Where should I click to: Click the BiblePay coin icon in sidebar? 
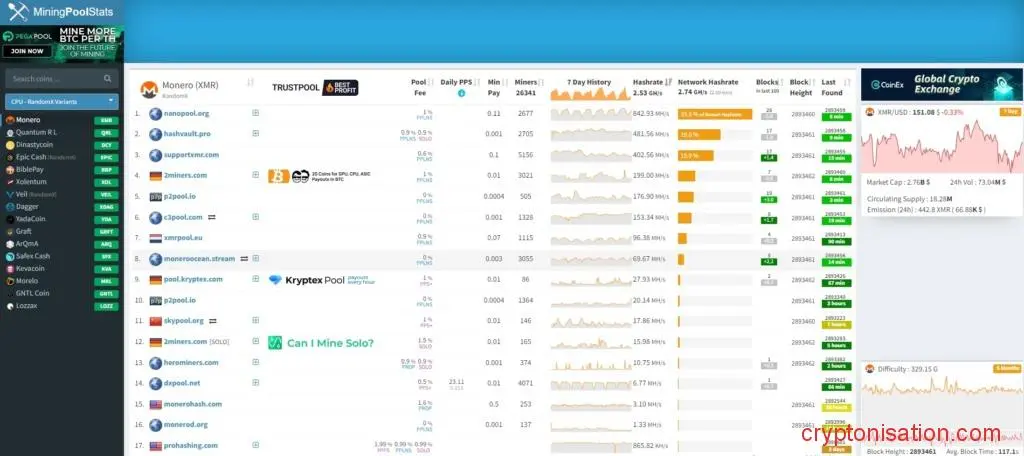[x=10, y=170]
